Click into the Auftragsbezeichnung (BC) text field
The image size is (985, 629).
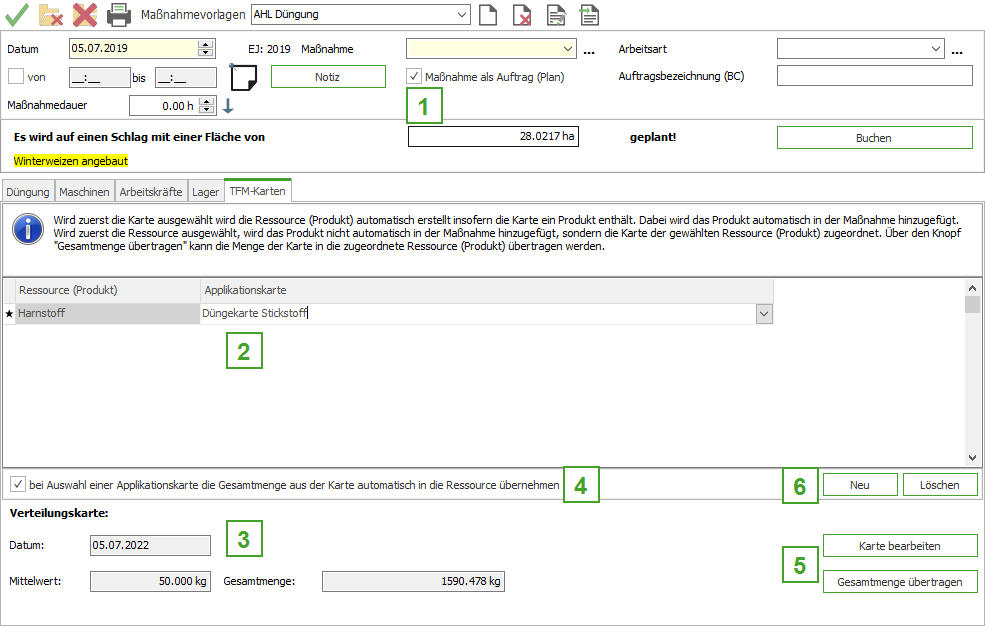pos(874,76)
